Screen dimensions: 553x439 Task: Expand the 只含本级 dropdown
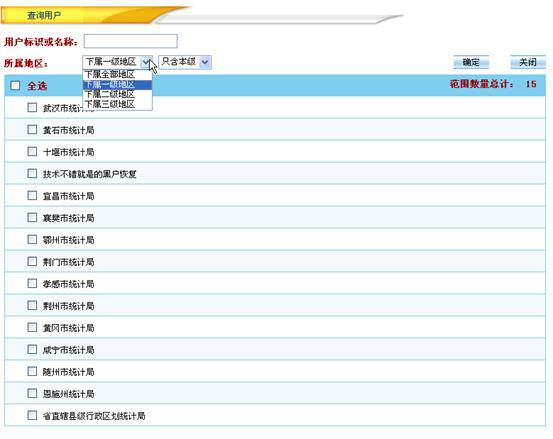tap(205, 62)
